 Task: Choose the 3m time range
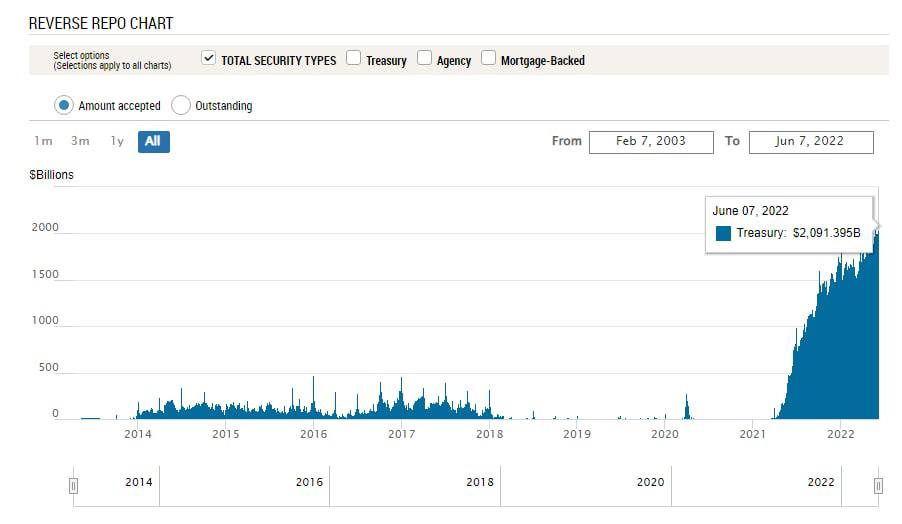[80, 141]
